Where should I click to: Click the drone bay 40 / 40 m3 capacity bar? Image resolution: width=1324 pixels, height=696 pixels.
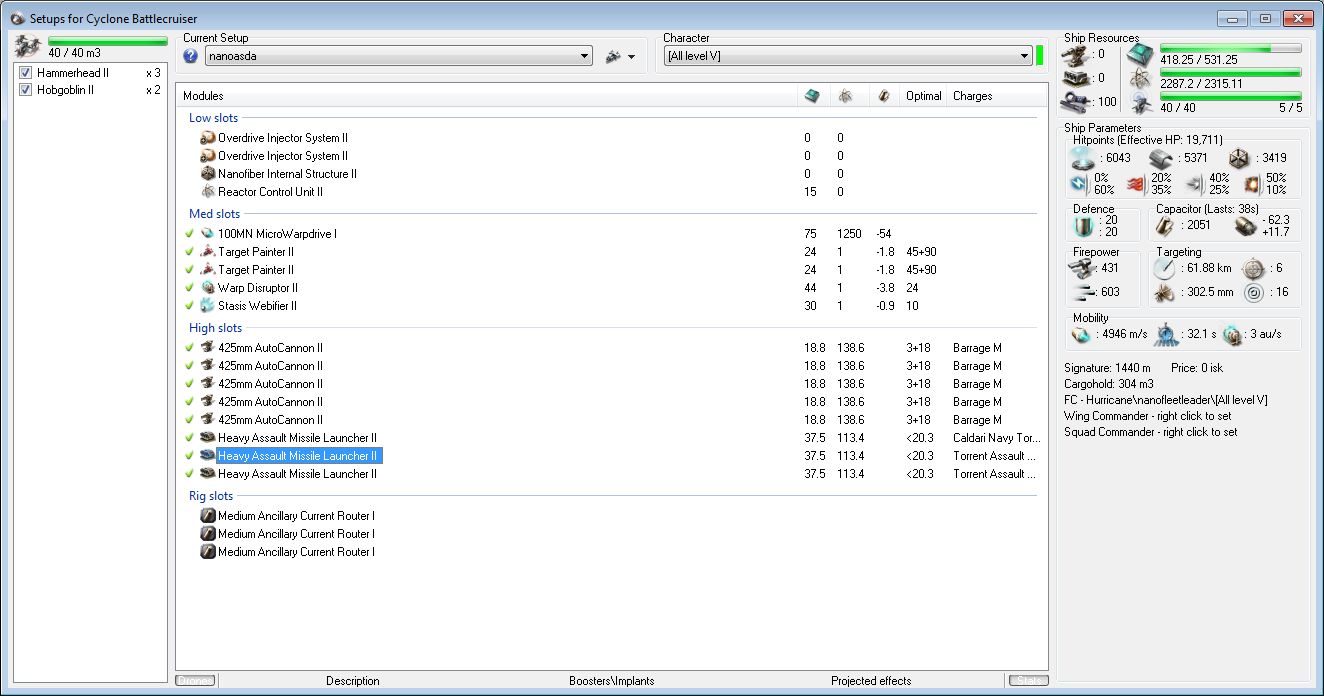click(107, 42)
